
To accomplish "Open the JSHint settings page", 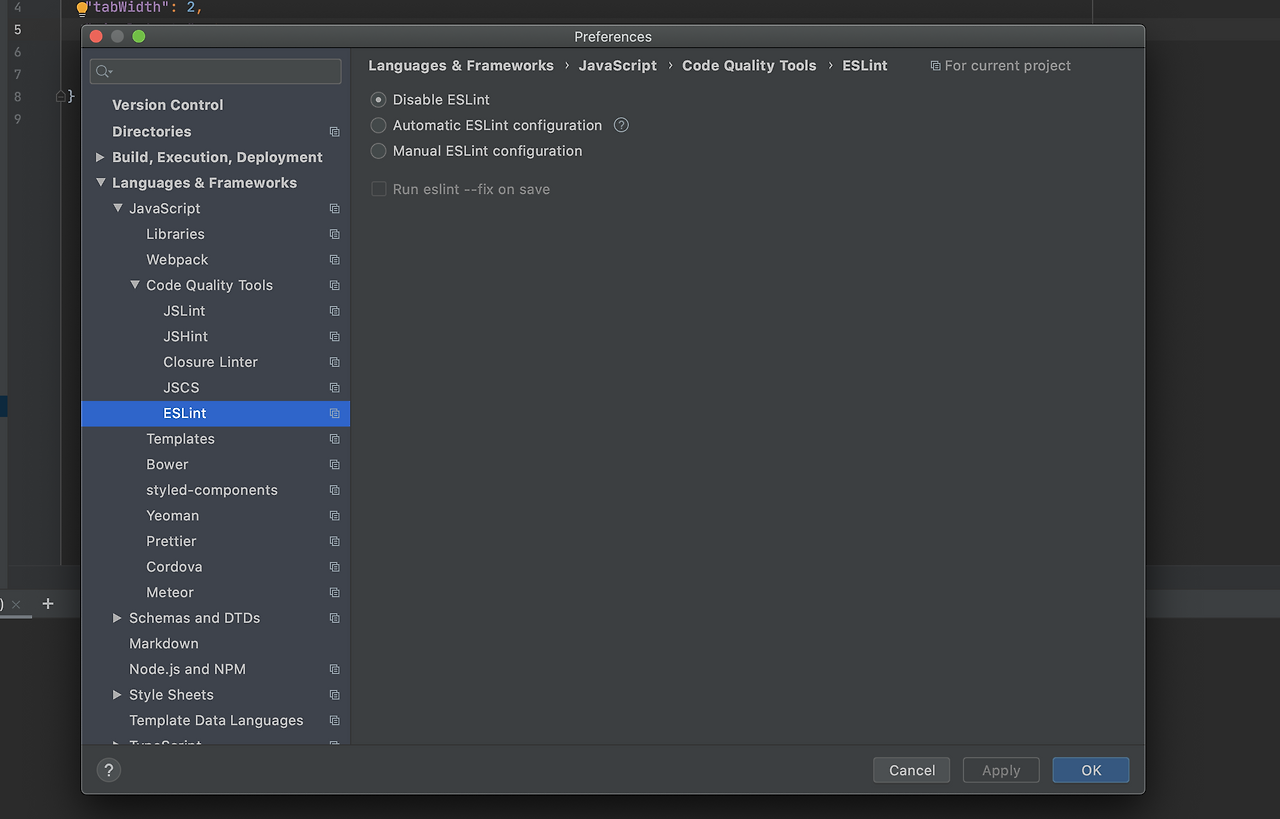I will pos(186,337).
